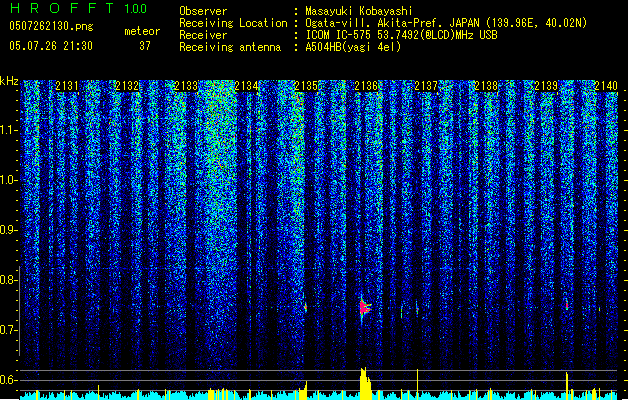The width and height of the screenshot is (629, 400).
Task: Click the tall yellow intensity peak under 2136
Action: 365,383
